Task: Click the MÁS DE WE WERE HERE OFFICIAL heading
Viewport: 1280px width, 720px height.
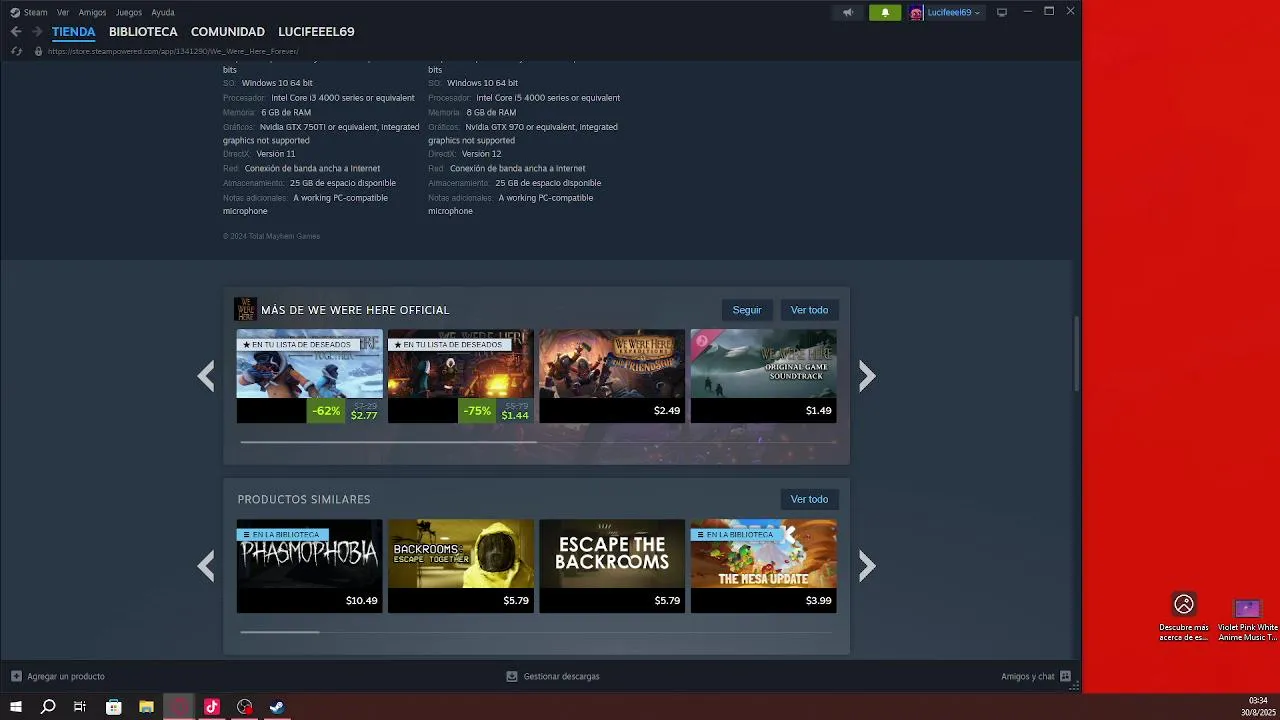Action: tap(355, 310)
